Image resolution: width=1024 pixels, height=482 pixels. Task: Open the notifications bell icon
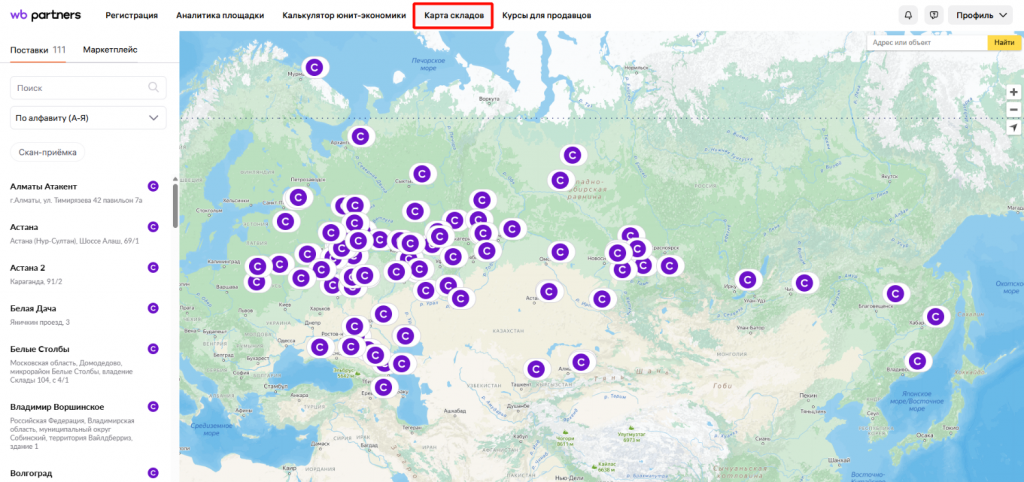[x=908, y=16]
